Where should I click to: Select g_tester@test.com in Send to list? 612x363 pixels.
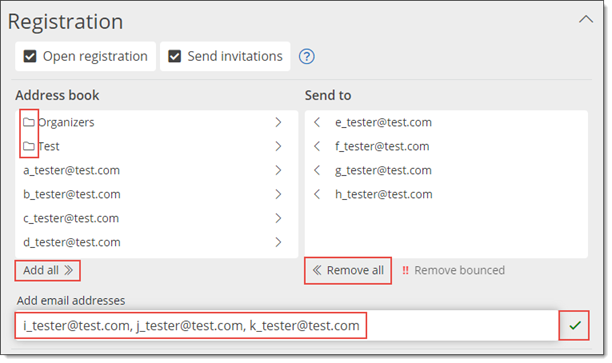(x=383, y=171)
